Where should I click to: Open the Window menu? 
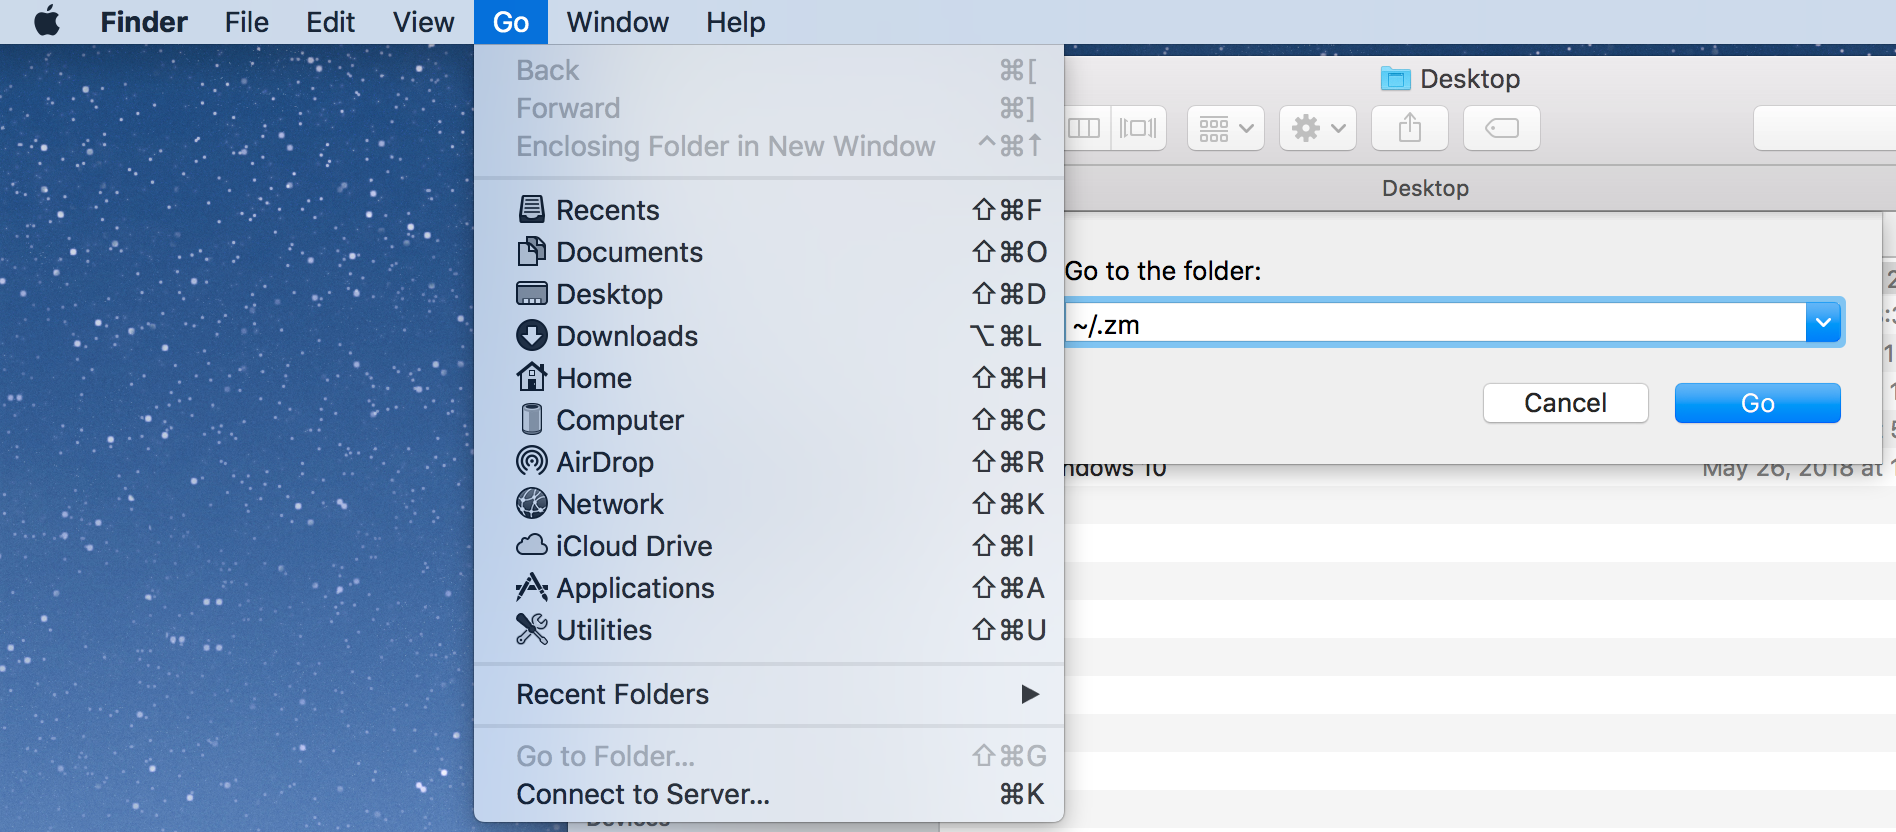(x=617, y=22)
